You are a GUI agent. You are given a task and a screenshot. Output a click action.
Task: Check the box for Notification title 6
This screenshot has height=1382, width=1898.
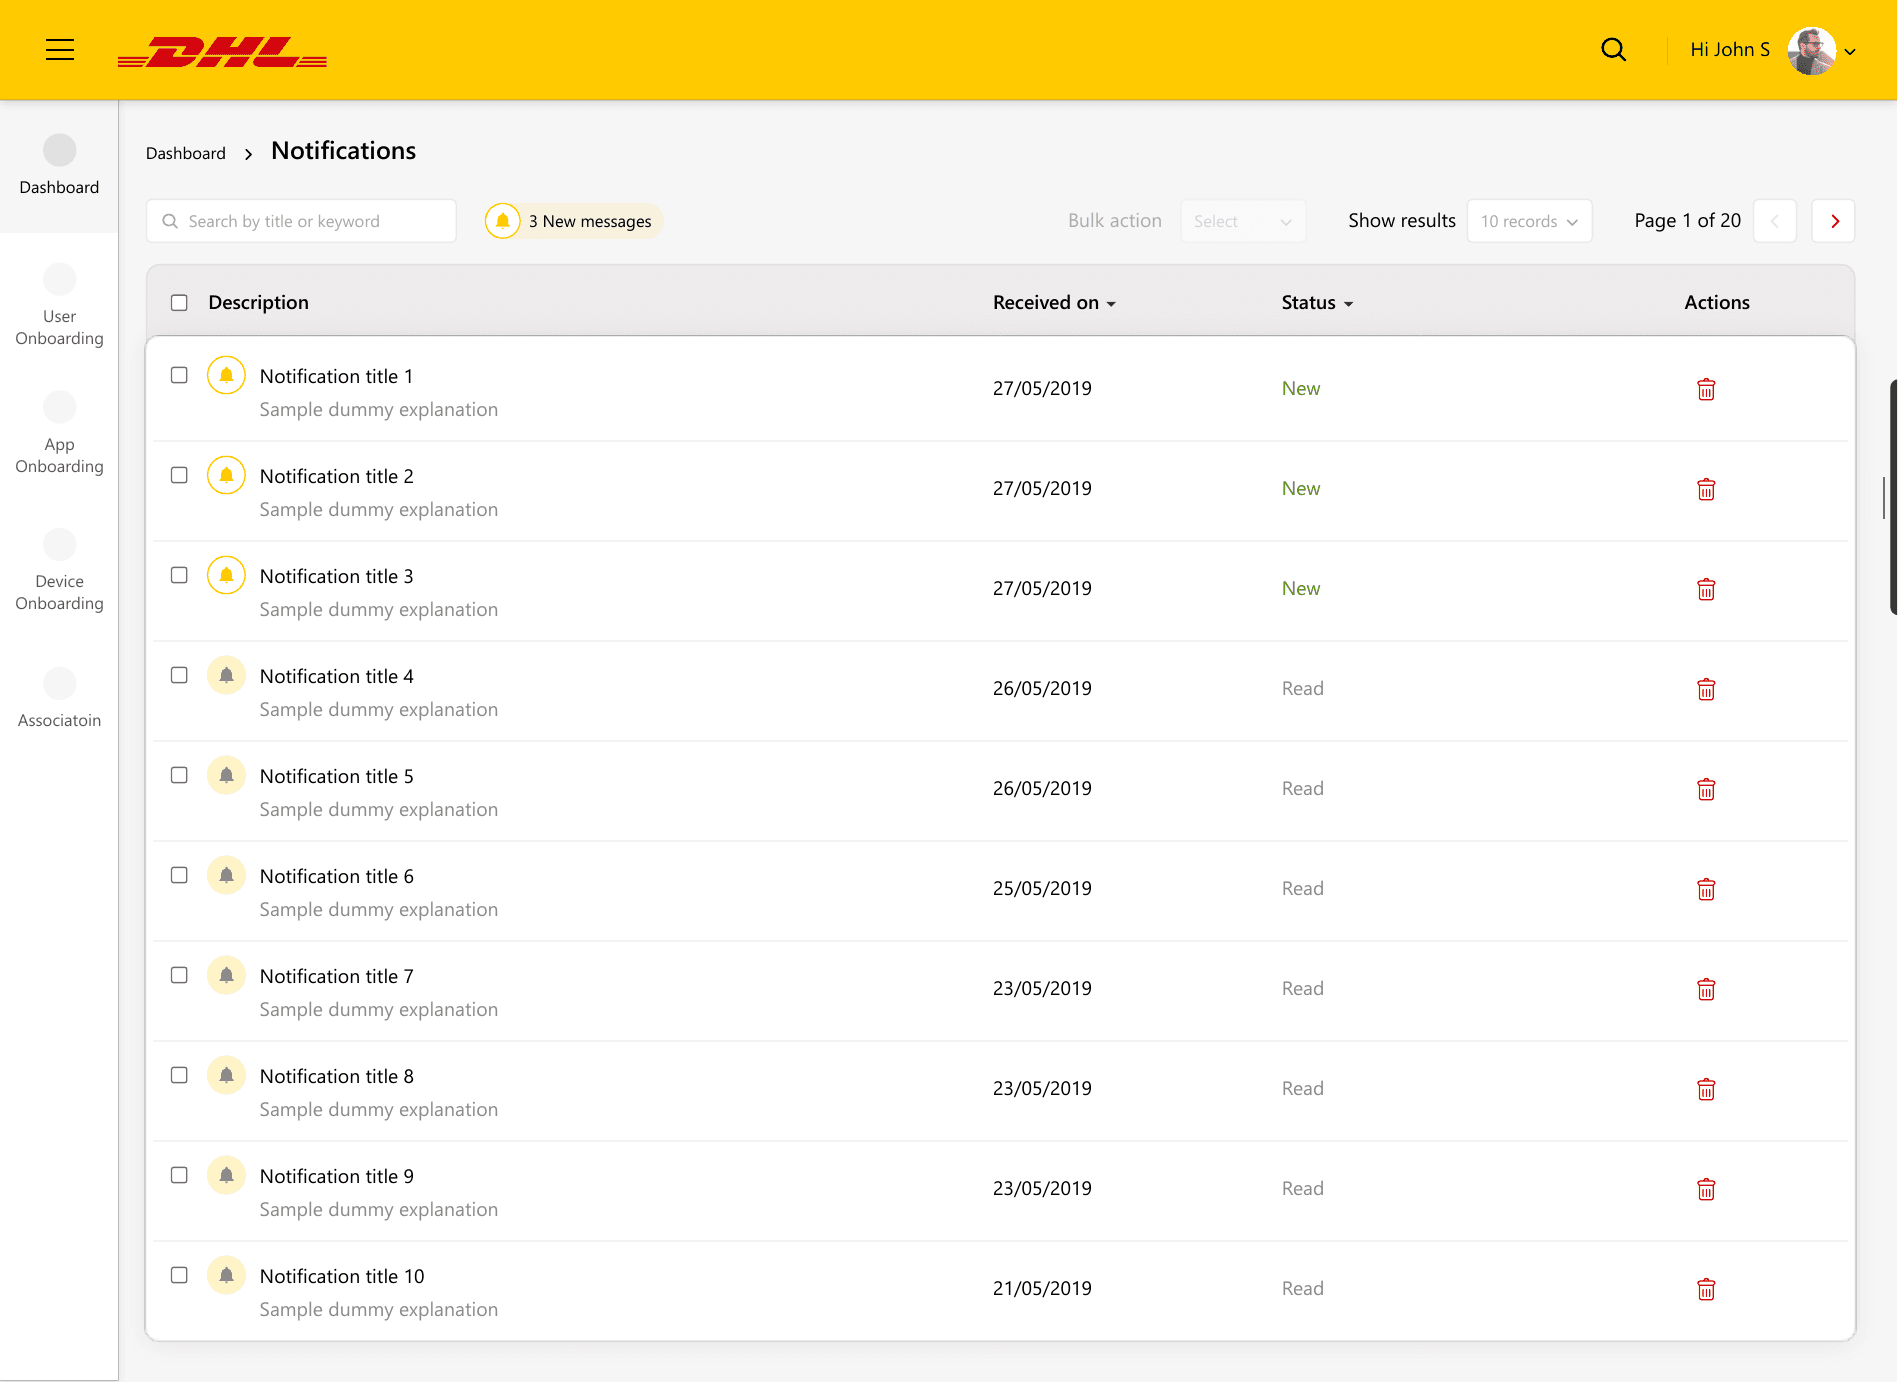(179, 875)
